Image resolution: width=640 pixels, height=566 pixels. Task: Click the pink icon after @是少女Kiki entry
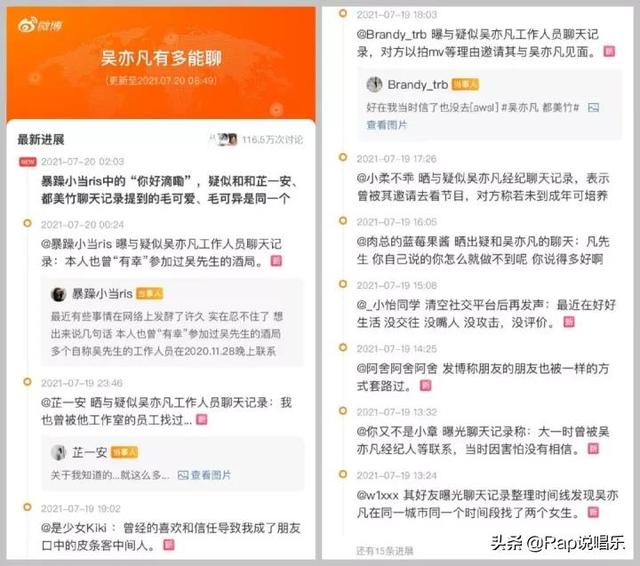[169, 545]
